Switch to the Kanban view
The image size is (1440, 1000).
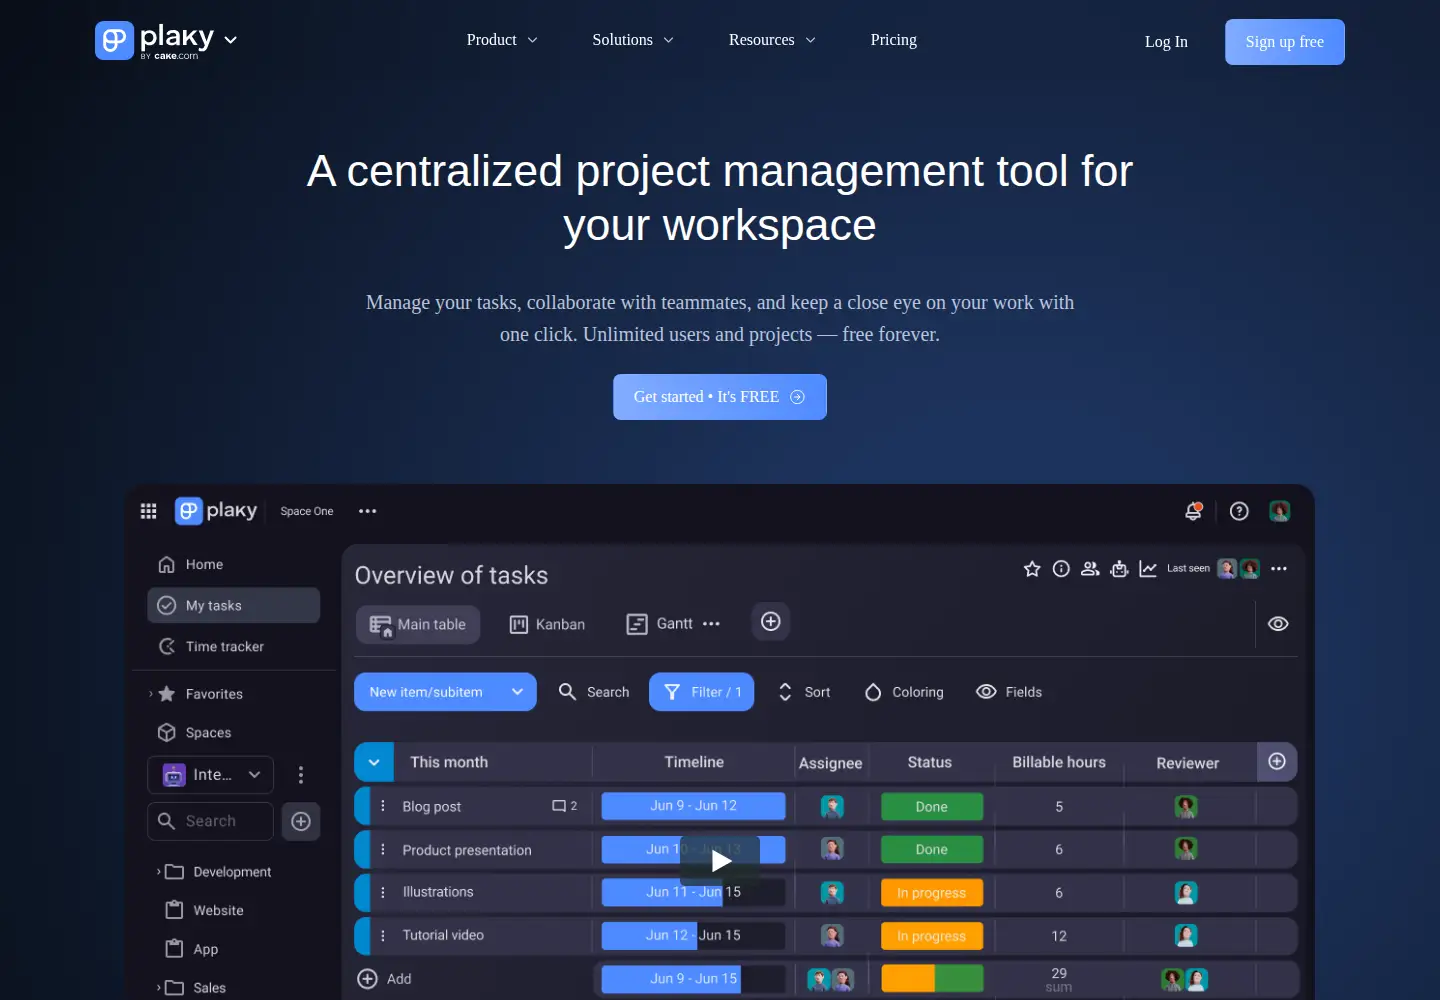pos(547,625)
